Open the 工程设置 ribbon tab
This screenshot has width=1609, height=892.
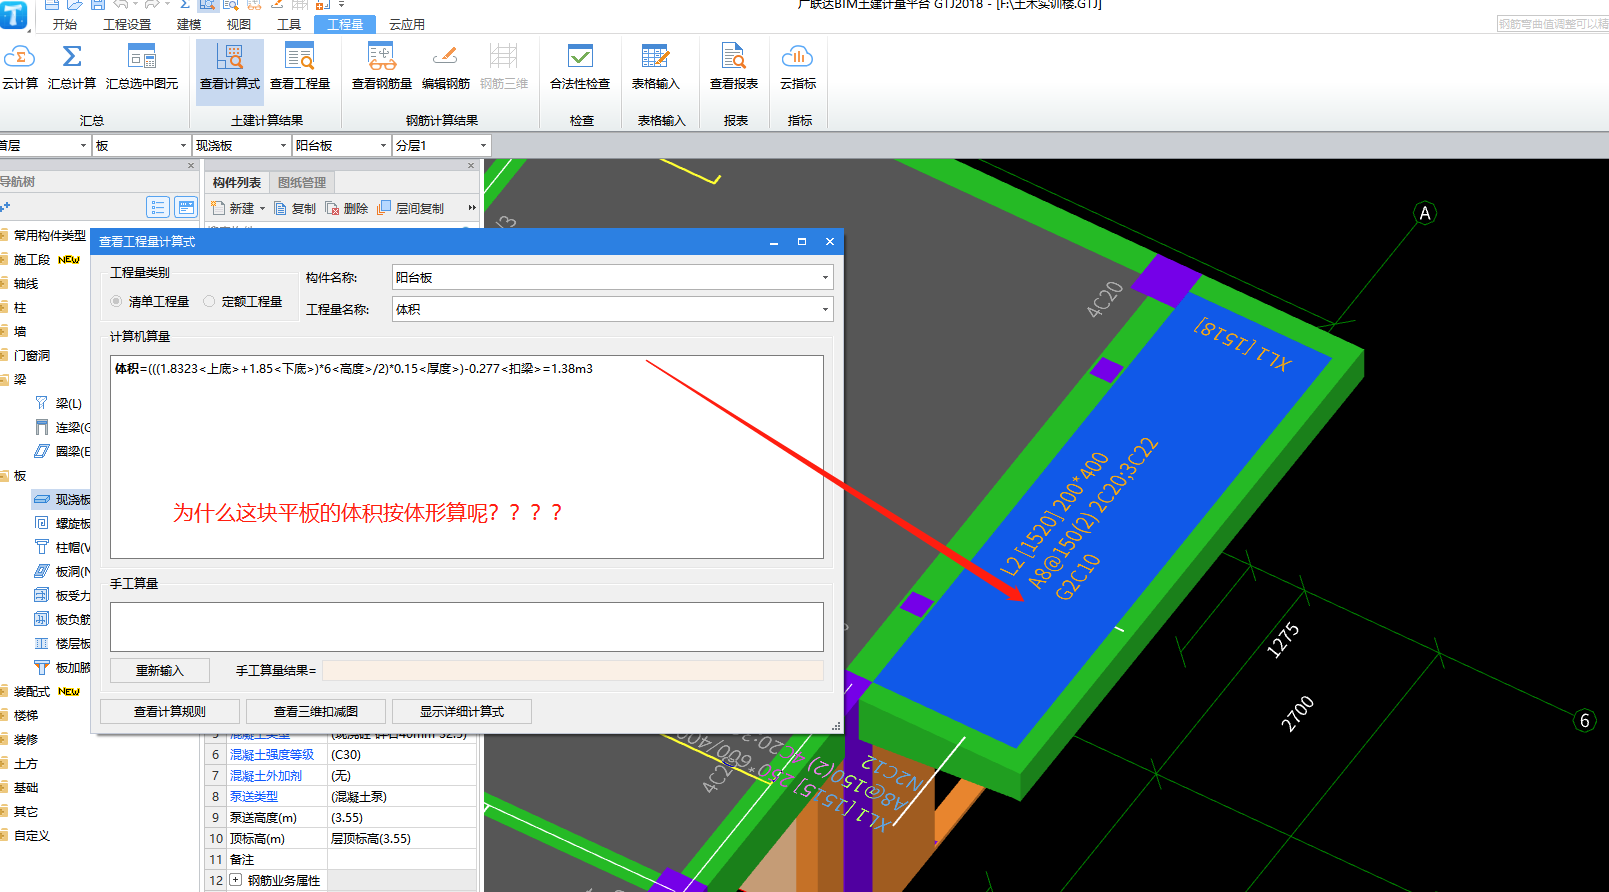click(x=127, y=24)
